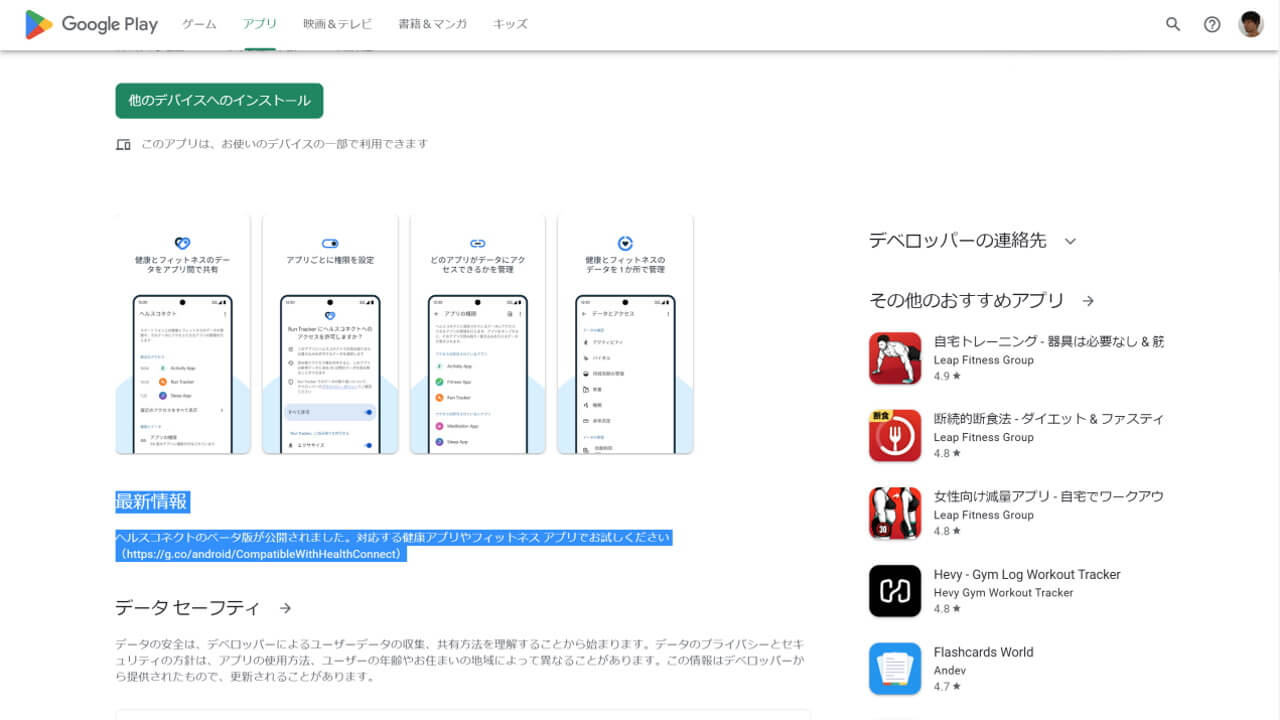Open your Google account profile avatar
The width and height of the screenshot is (1280, 720).
pos(1251,24)
